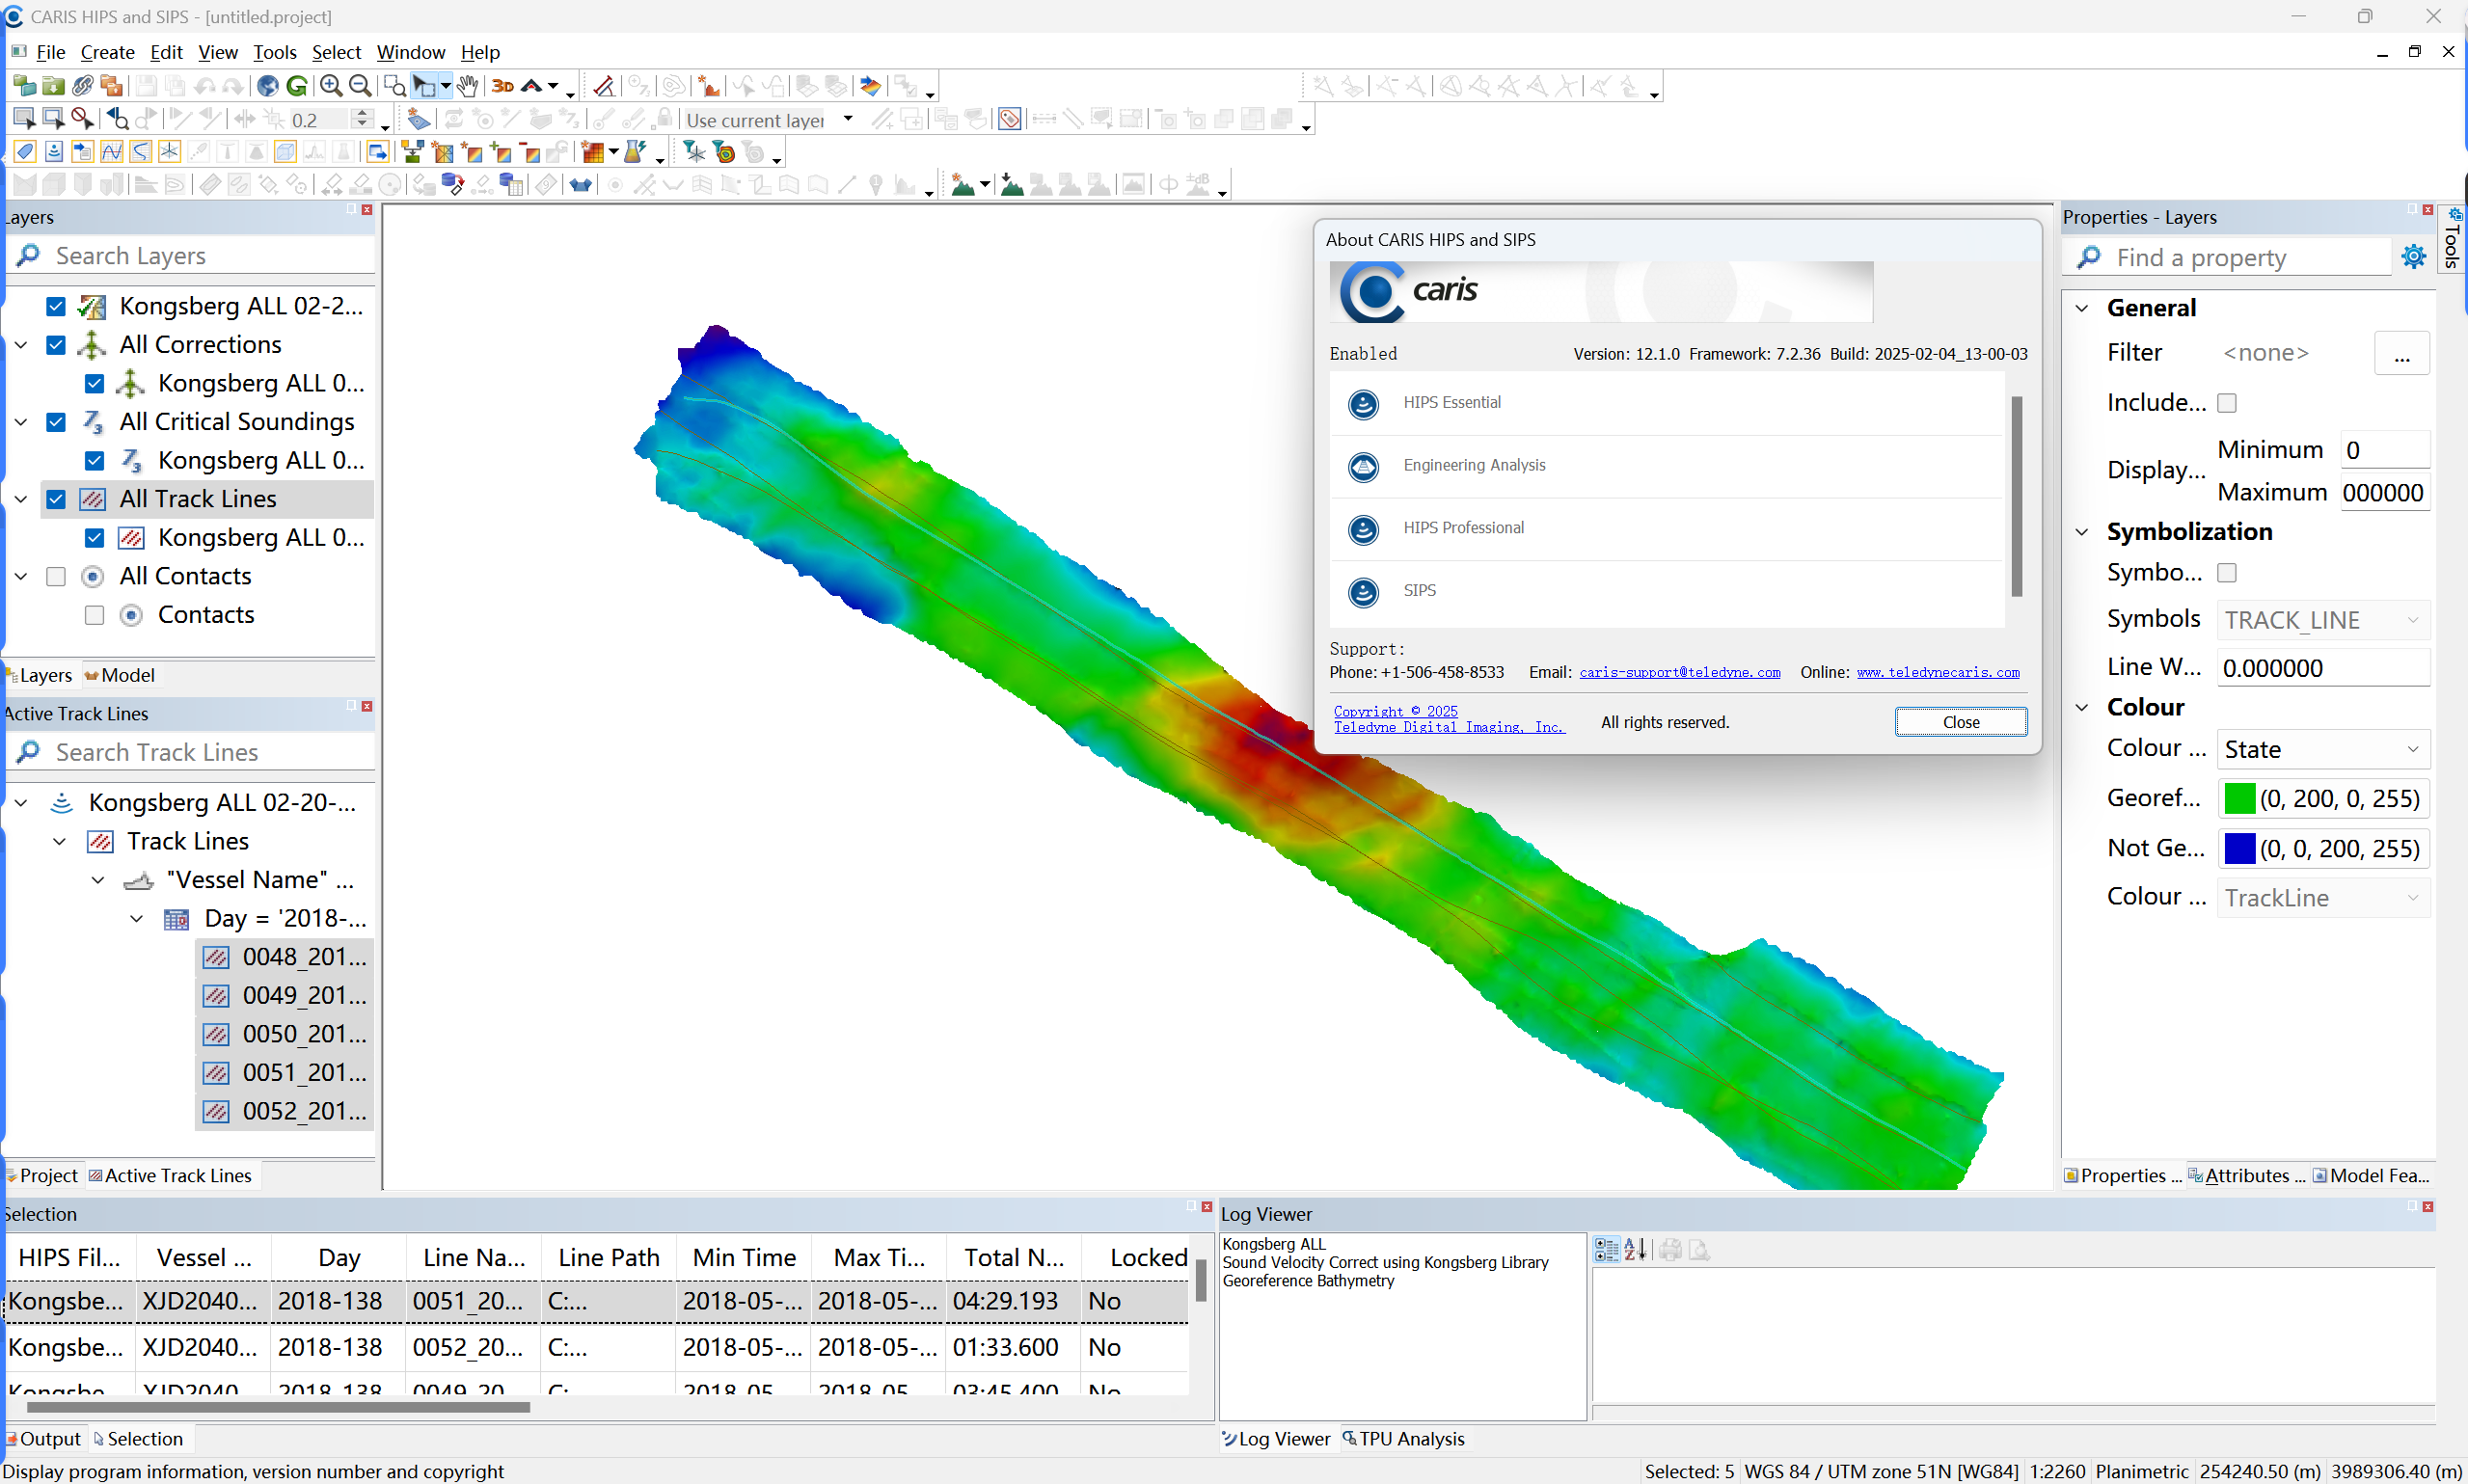The image size is (2468, 1484).
Task: Click the green Georeferenced colour swatch
Action: coord(2239,798)
